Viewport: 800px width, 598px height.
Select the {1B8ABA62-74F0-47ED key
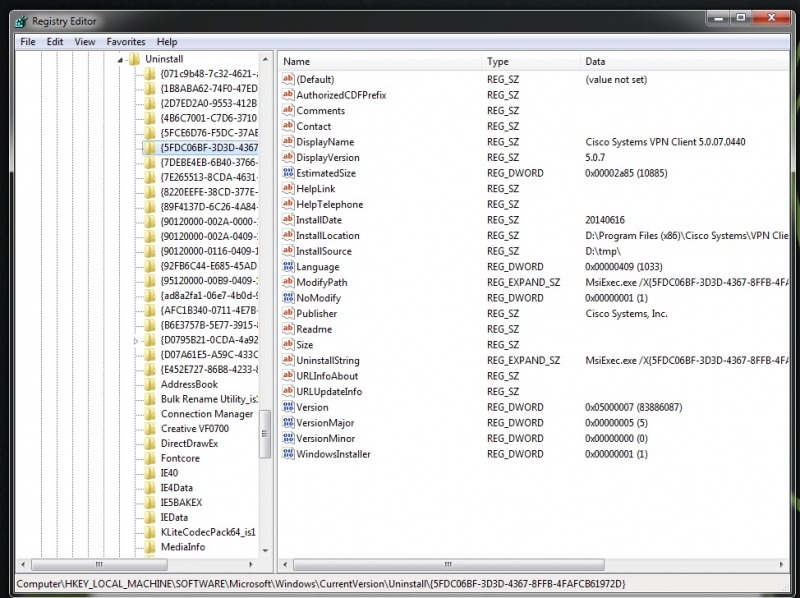tap(209, 88)
